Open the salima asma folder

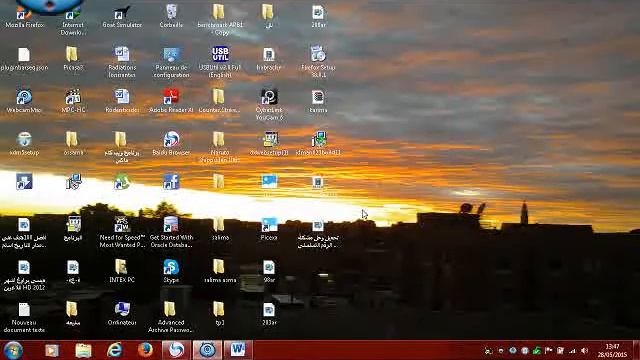click(x=220, y=272)
